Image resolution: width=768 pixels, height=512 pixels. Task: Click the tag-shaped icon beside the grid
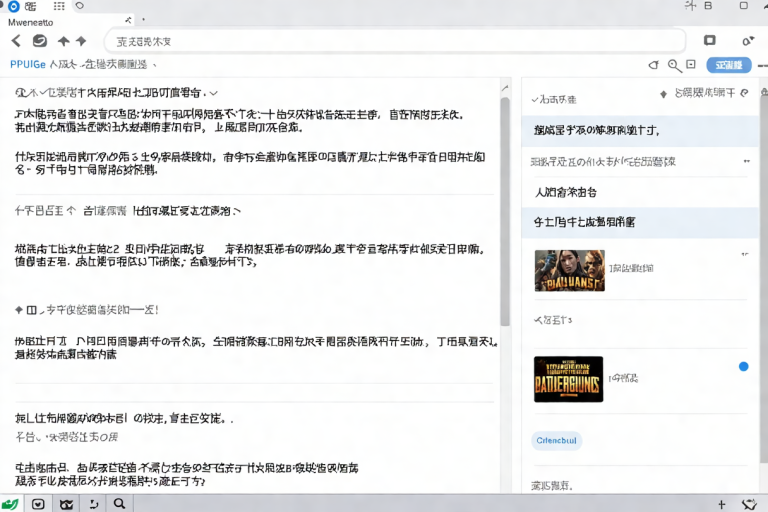80,6
